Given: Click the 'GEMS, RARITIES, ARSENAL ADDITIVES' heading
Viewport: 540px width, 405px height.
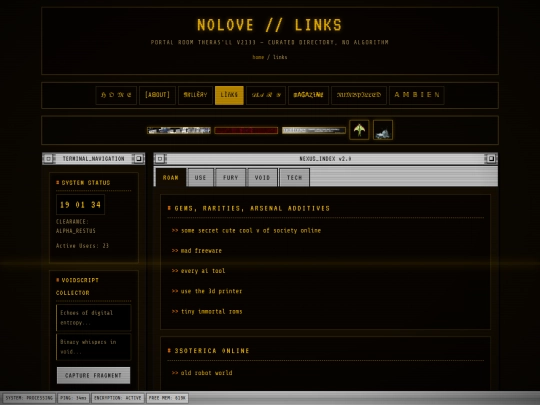Looking at the screenshot, I should point(252,208).
